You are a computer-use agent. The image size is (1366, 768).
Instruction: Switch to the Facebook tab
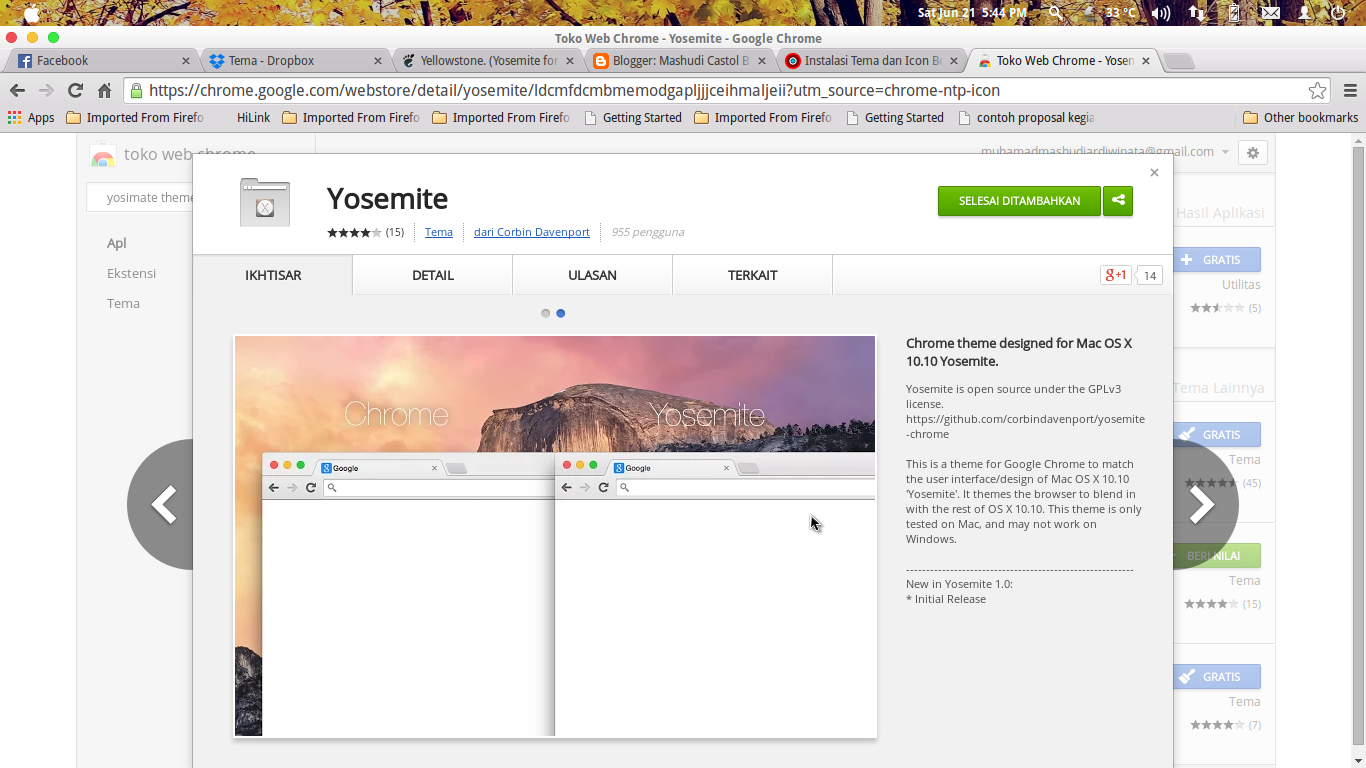tap(103, 61)
